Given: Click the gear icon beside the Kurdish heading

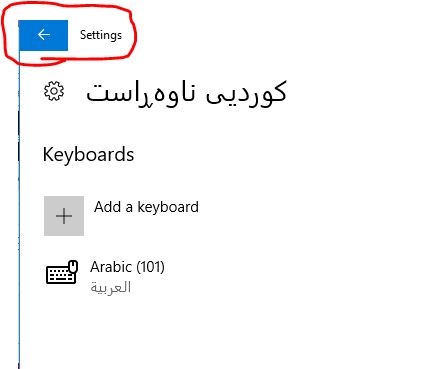Looking at the screenshot, I should click(54, 91).
